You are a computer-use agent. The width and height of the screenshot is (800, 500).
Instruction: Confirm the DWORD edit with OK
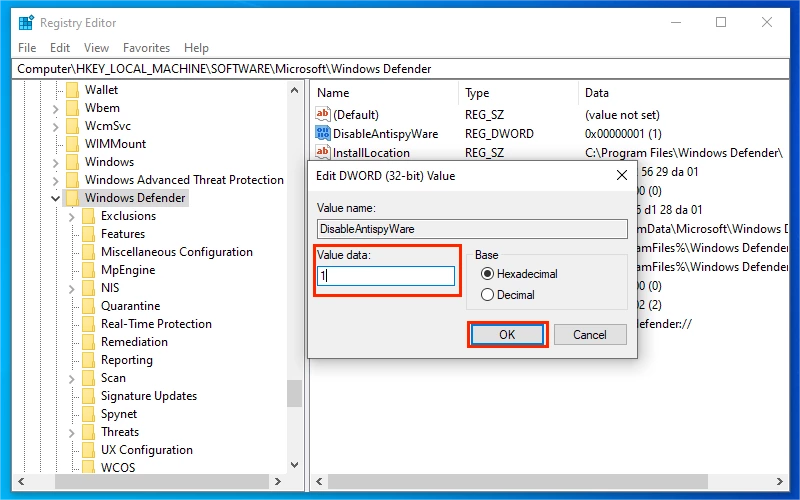tap(507, 335)
